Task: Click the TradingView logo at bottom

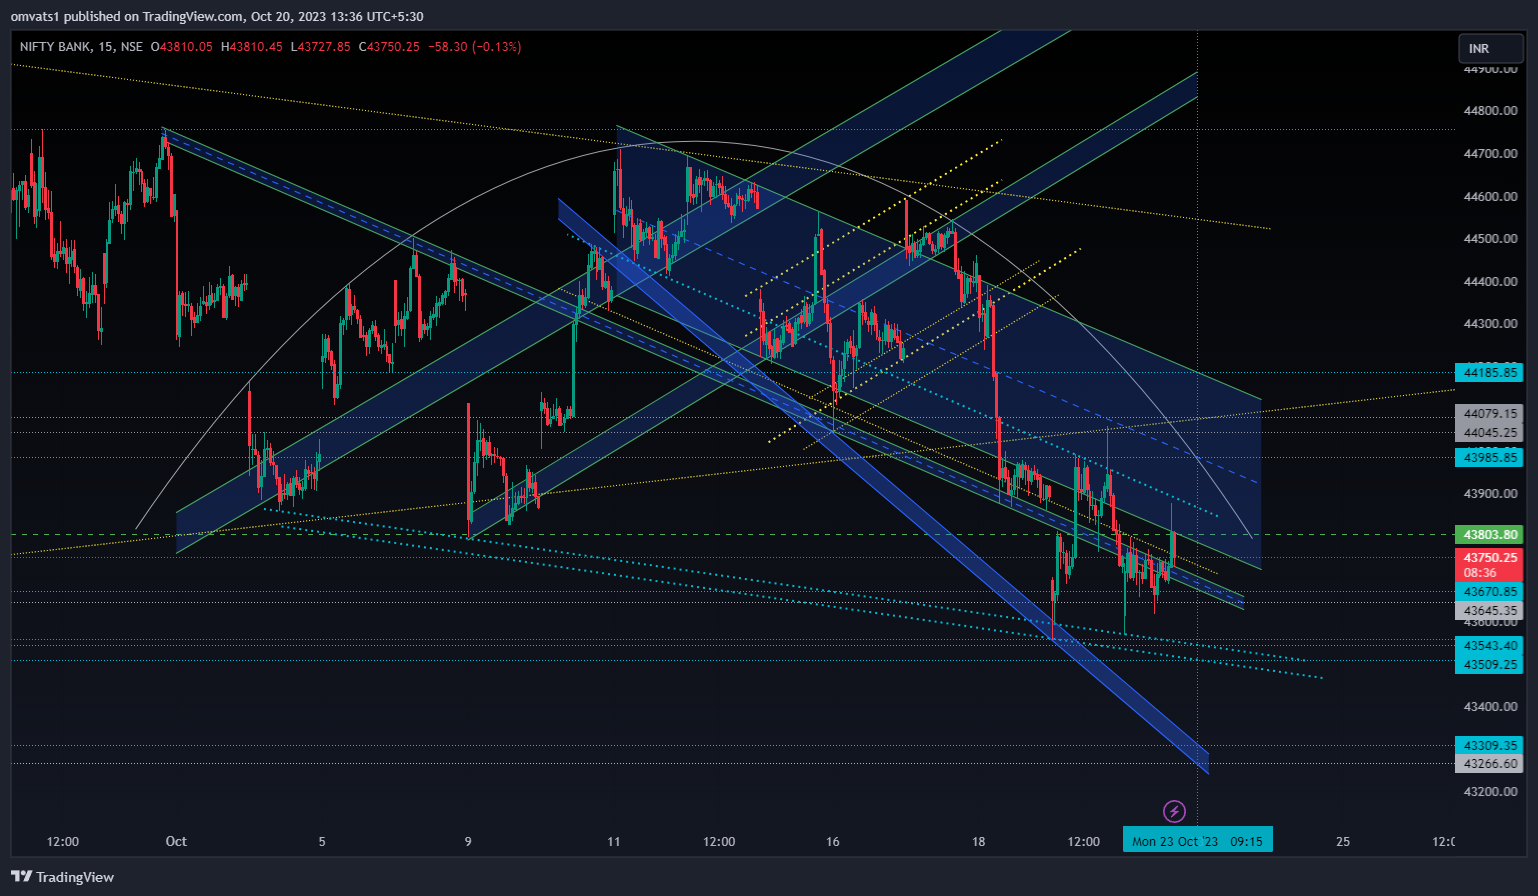Action: point(62,877)
